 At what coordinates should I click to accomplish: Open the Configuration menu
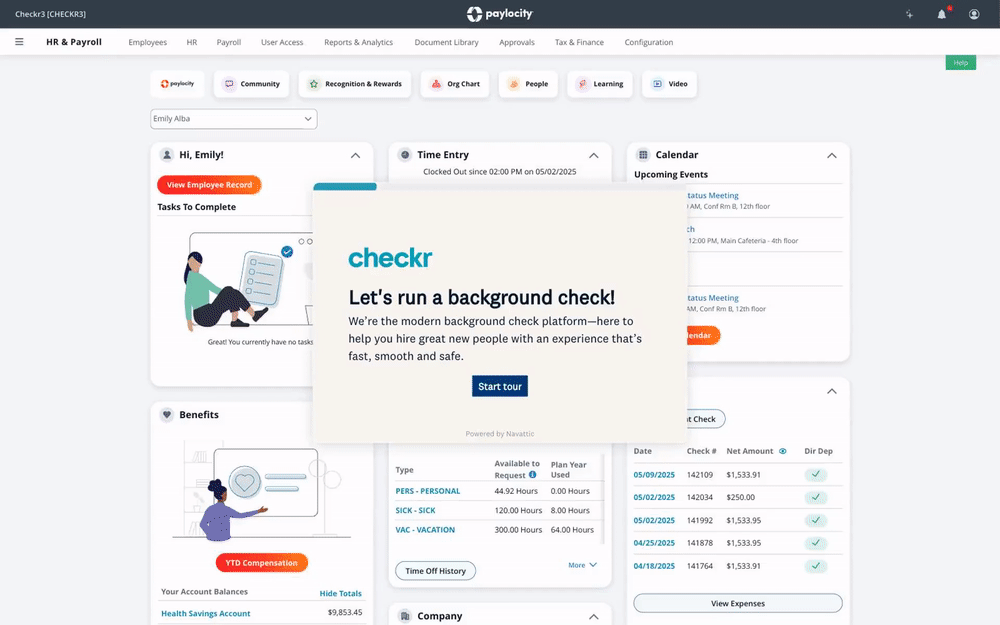(x=649, y=42)
